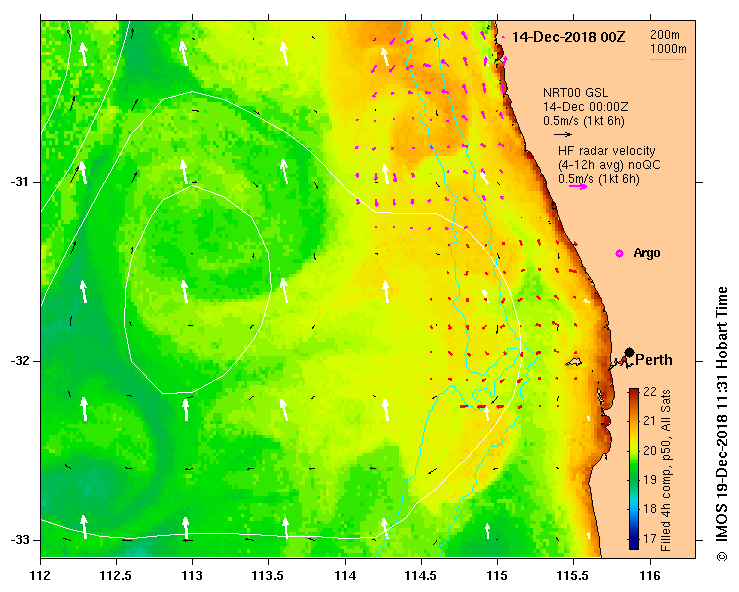Click the 19 value on color scale
The height and width of the screenshot is (592, 739).
(x=650, y=480)
